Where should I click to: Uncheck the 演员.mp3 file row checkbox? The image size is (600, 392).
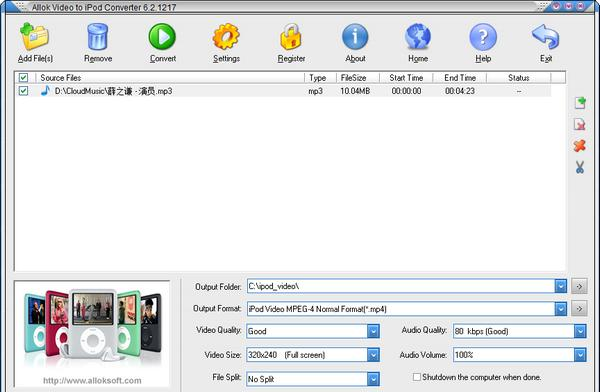coord(23,91)
